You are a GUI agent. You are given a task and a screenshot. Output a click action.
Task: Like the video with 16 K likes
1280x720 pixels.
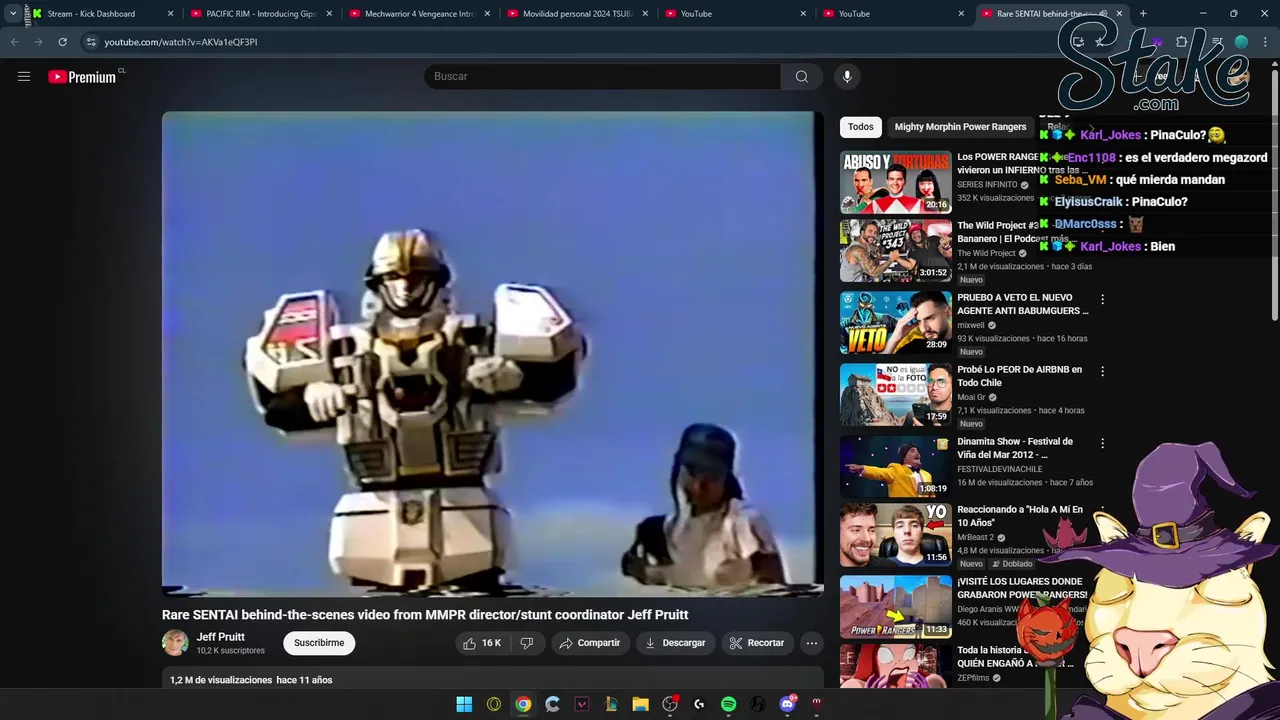482,643
